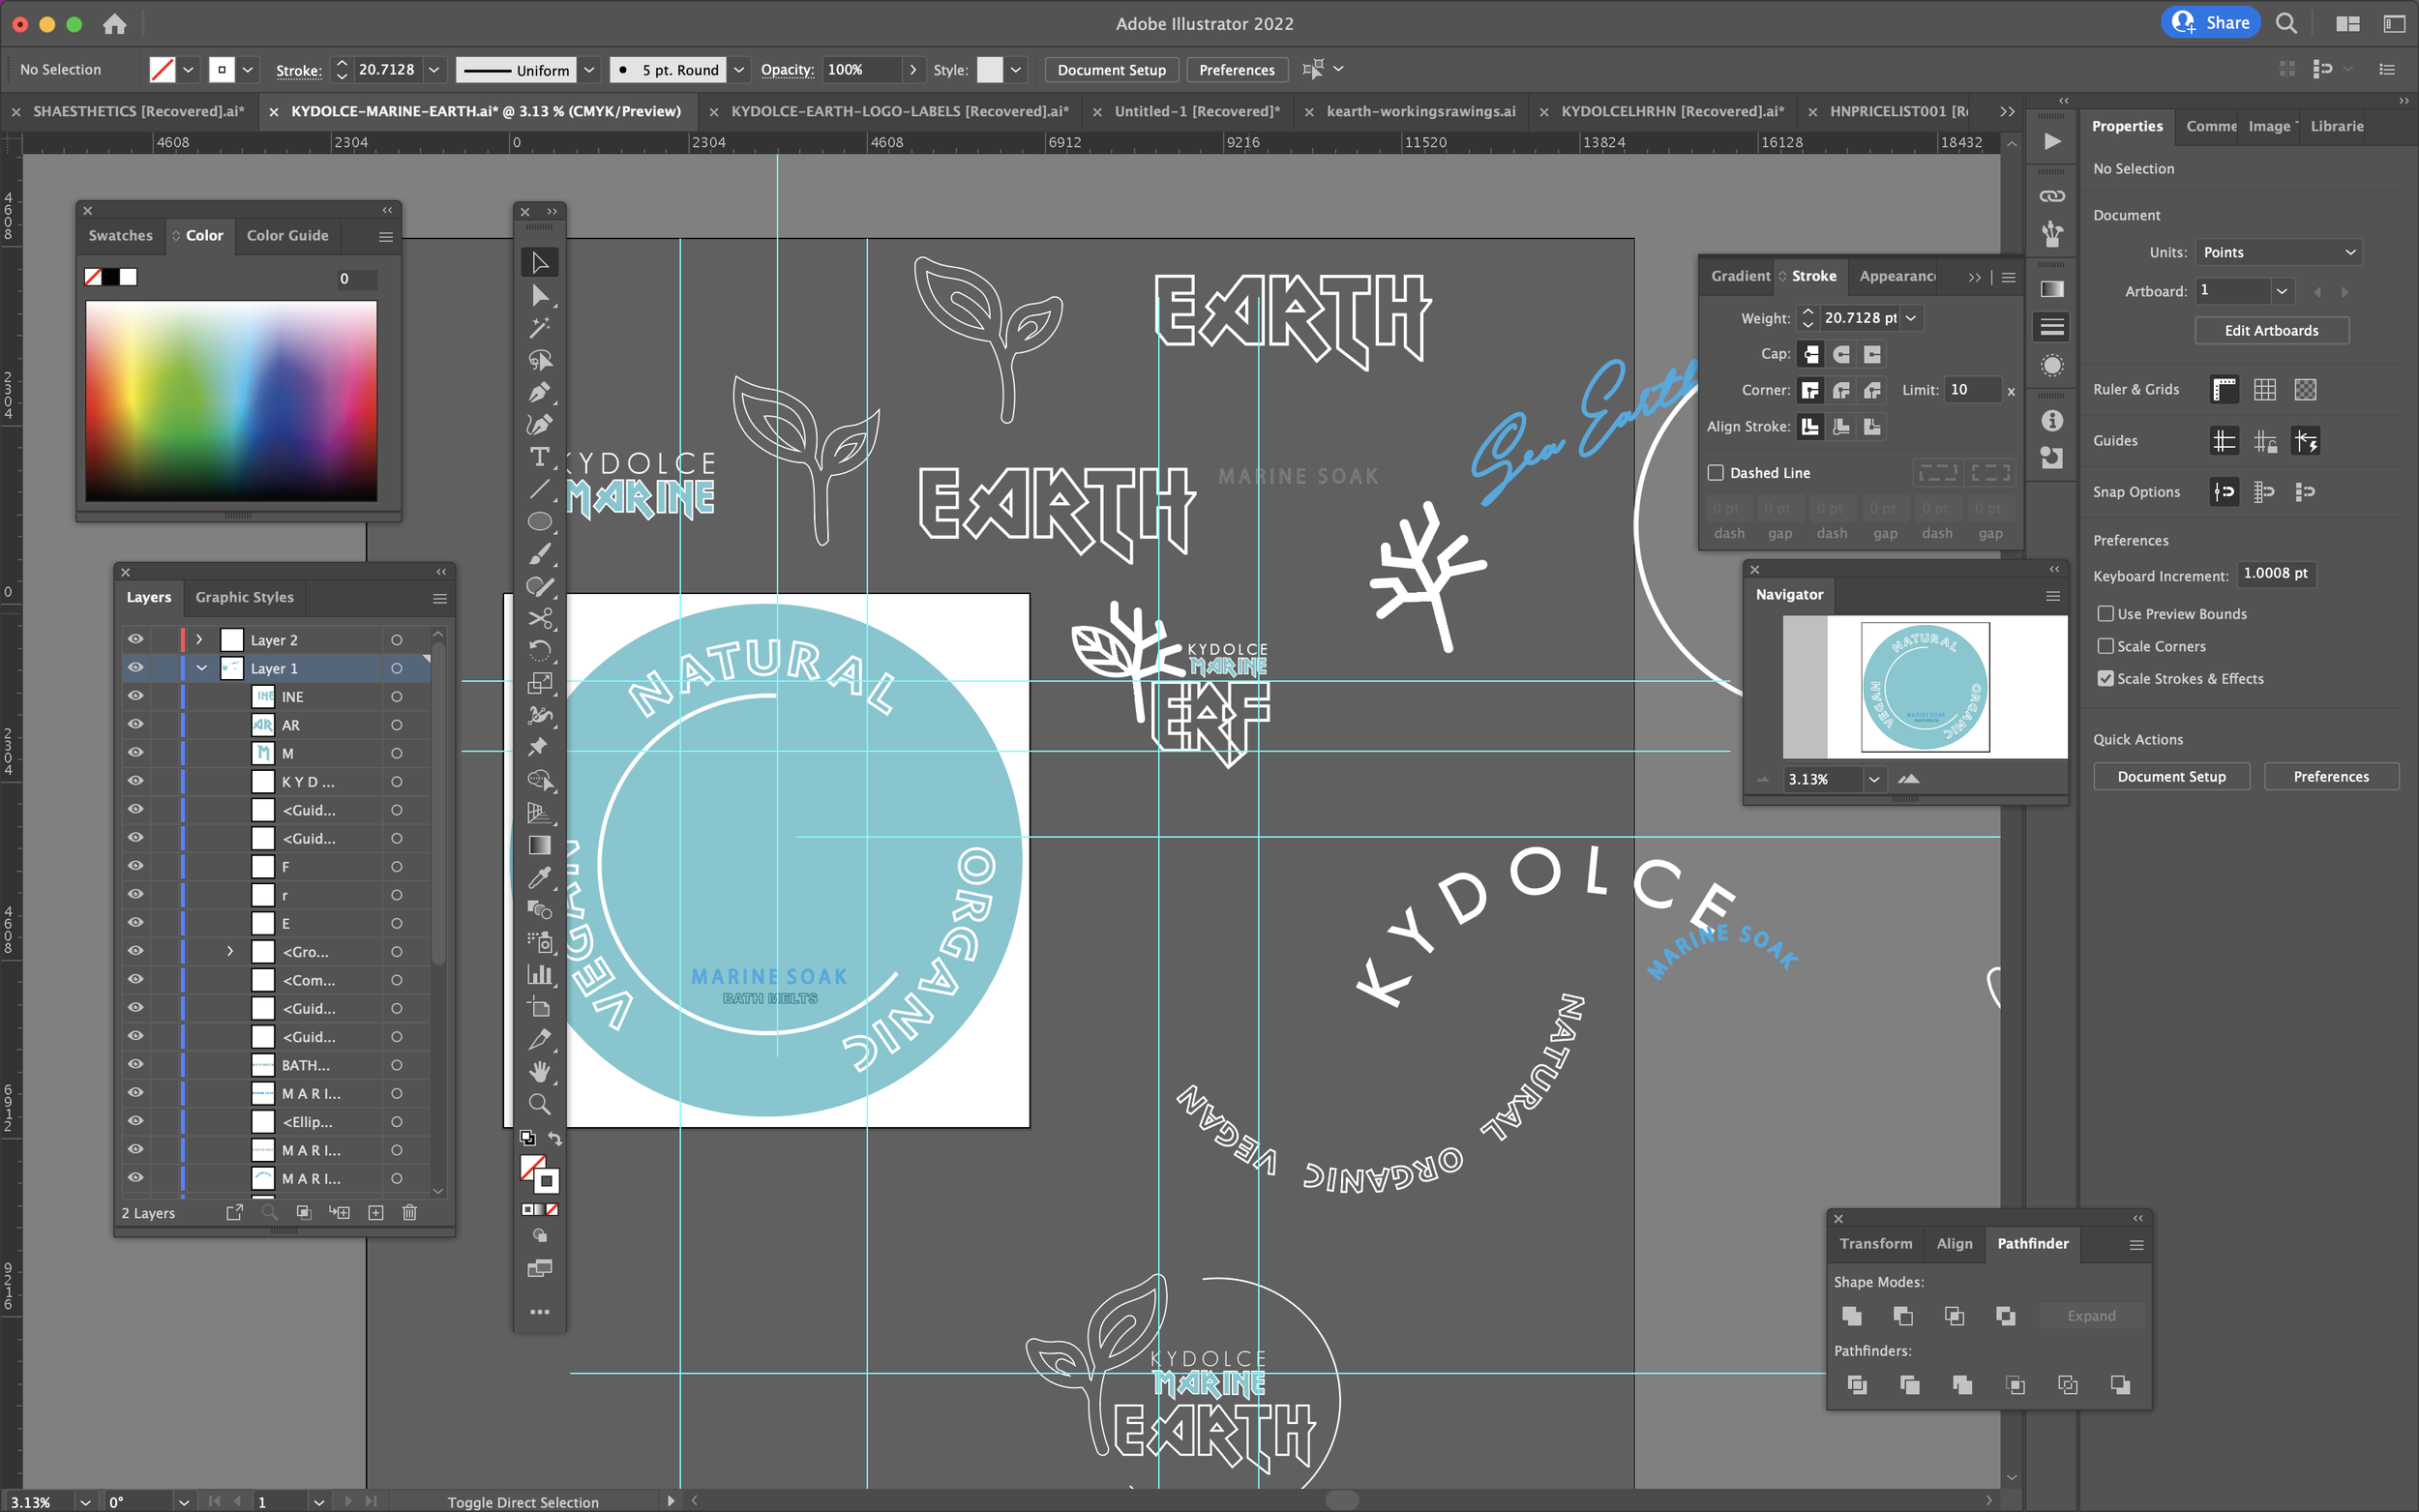The image size is (2419, 1512).
Task: Create new layer in Layers panel
Action: (376, 1212)
